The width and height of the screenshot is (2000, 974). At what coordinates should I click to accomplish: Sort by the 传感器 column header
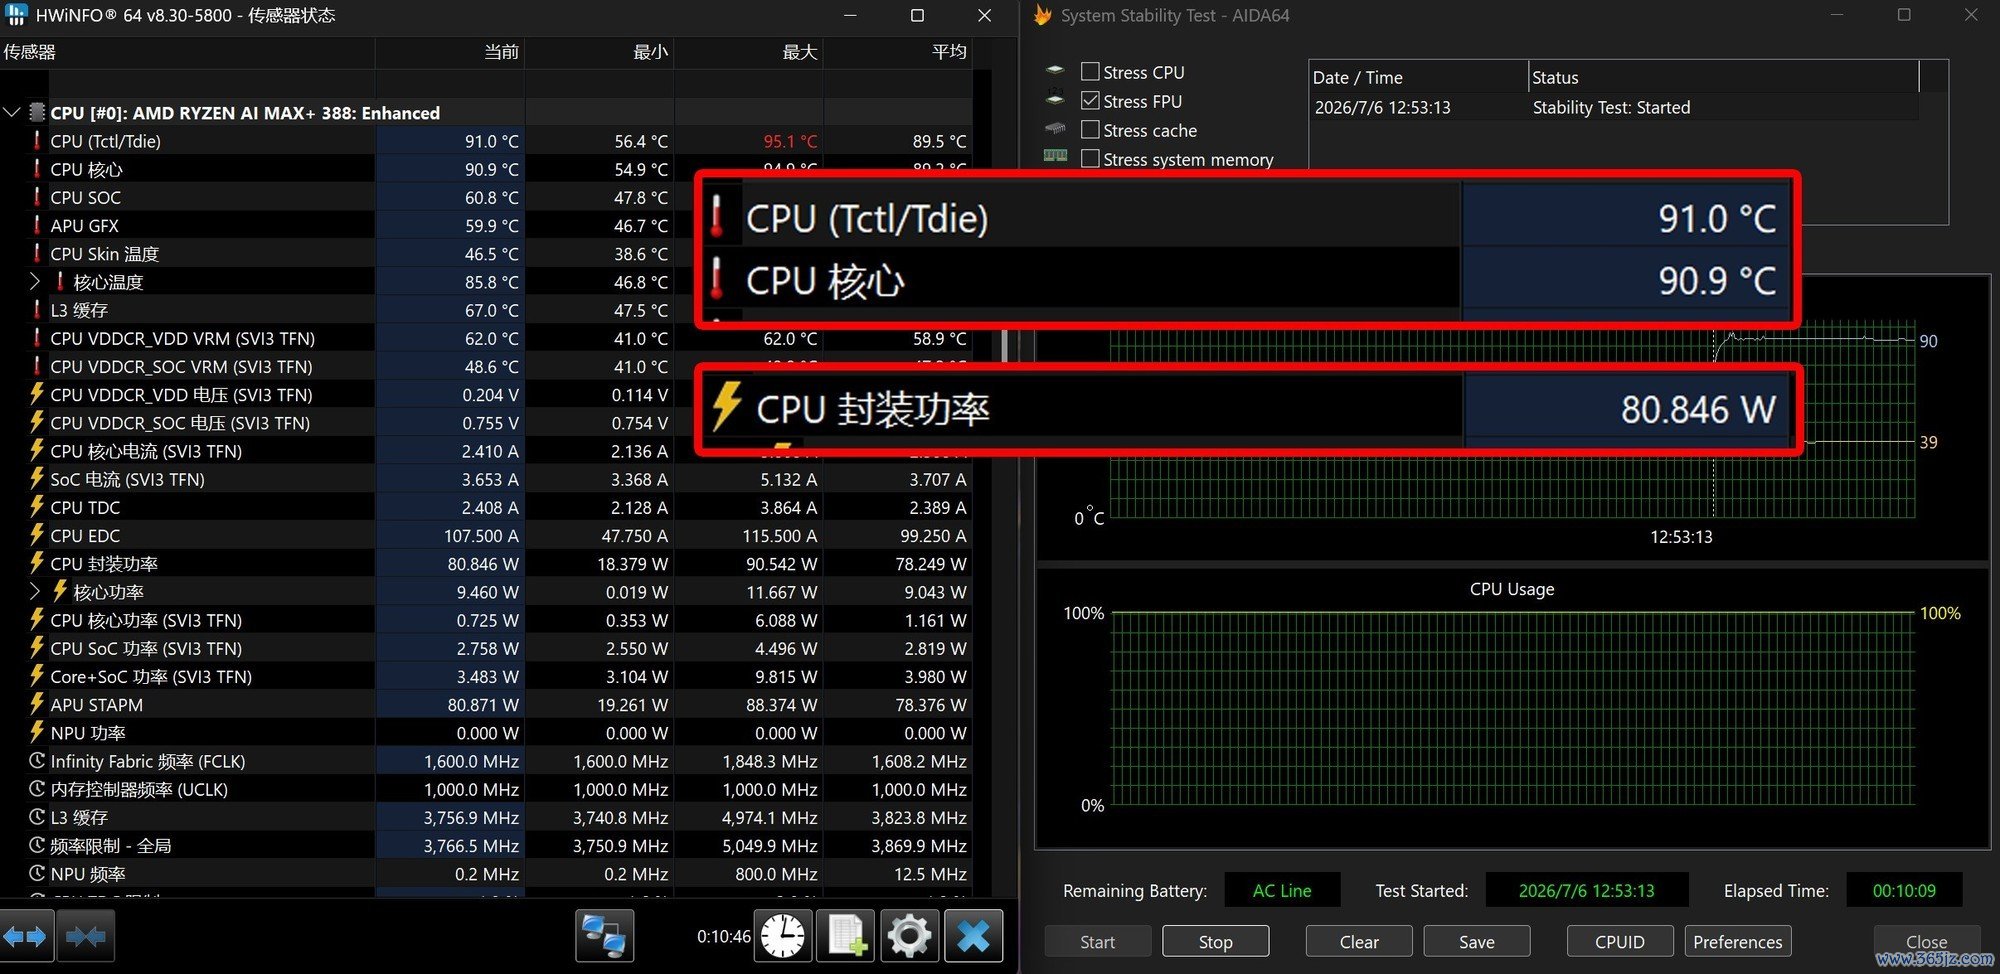(x=187, y=52)
